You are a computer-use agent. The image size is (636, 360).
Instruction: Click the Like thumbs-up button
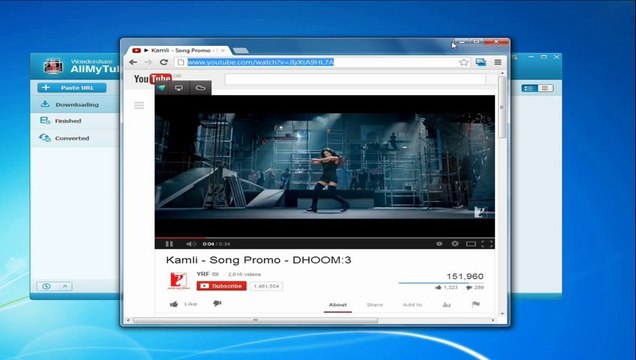(183, 304)
